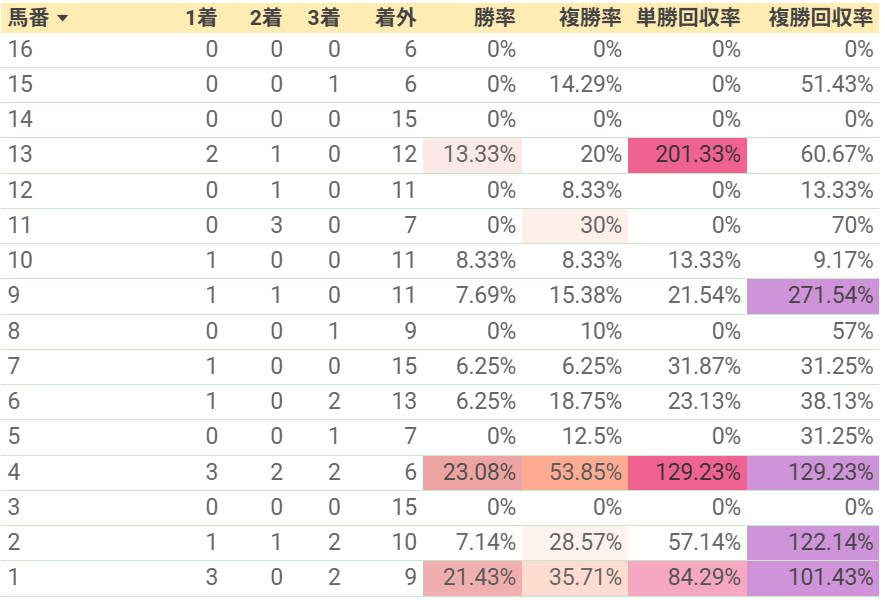Sort table by 2着 column header

[266, 18]
